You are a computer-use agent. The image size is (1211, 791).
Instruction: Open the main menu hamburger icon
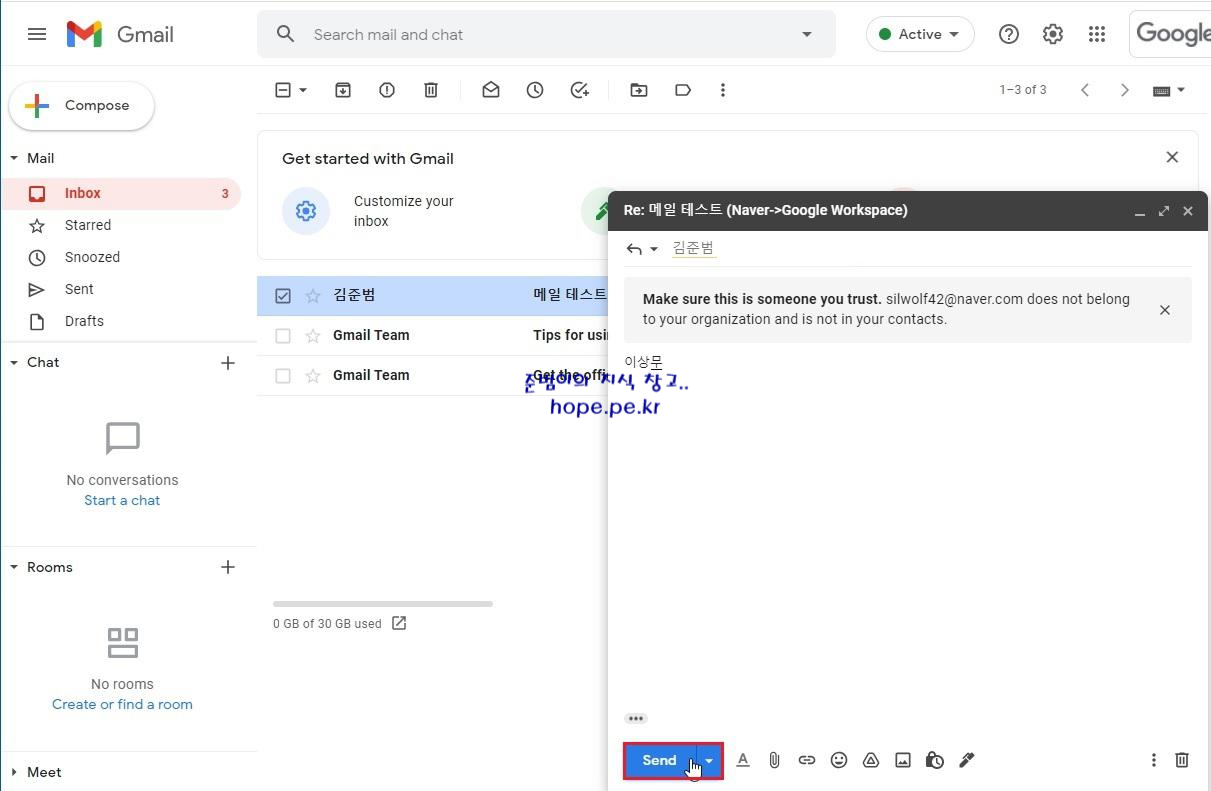click(x=37, y=34)
